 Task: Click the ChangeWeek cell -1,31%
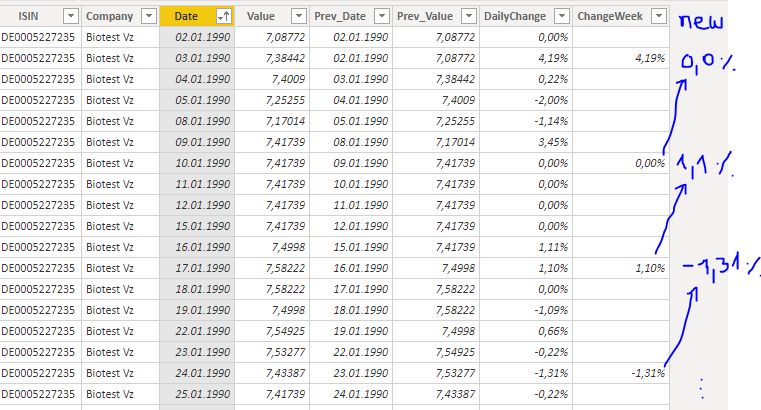click(621, 373)
